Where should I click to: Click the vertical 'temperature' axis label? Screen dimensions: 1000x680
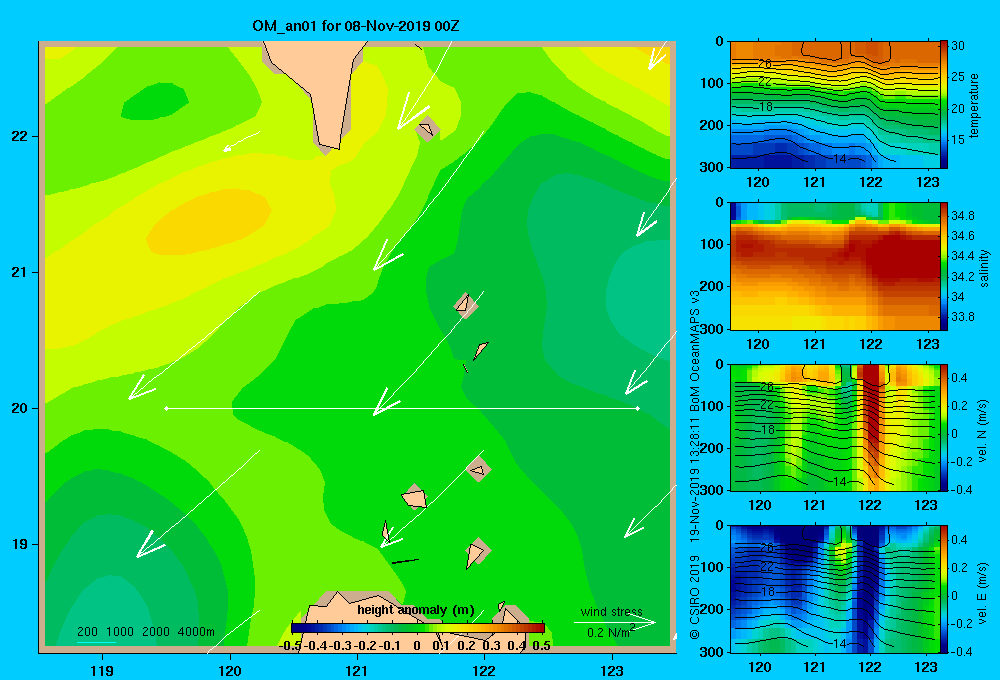pyautogui.click(x=974, y=105)
